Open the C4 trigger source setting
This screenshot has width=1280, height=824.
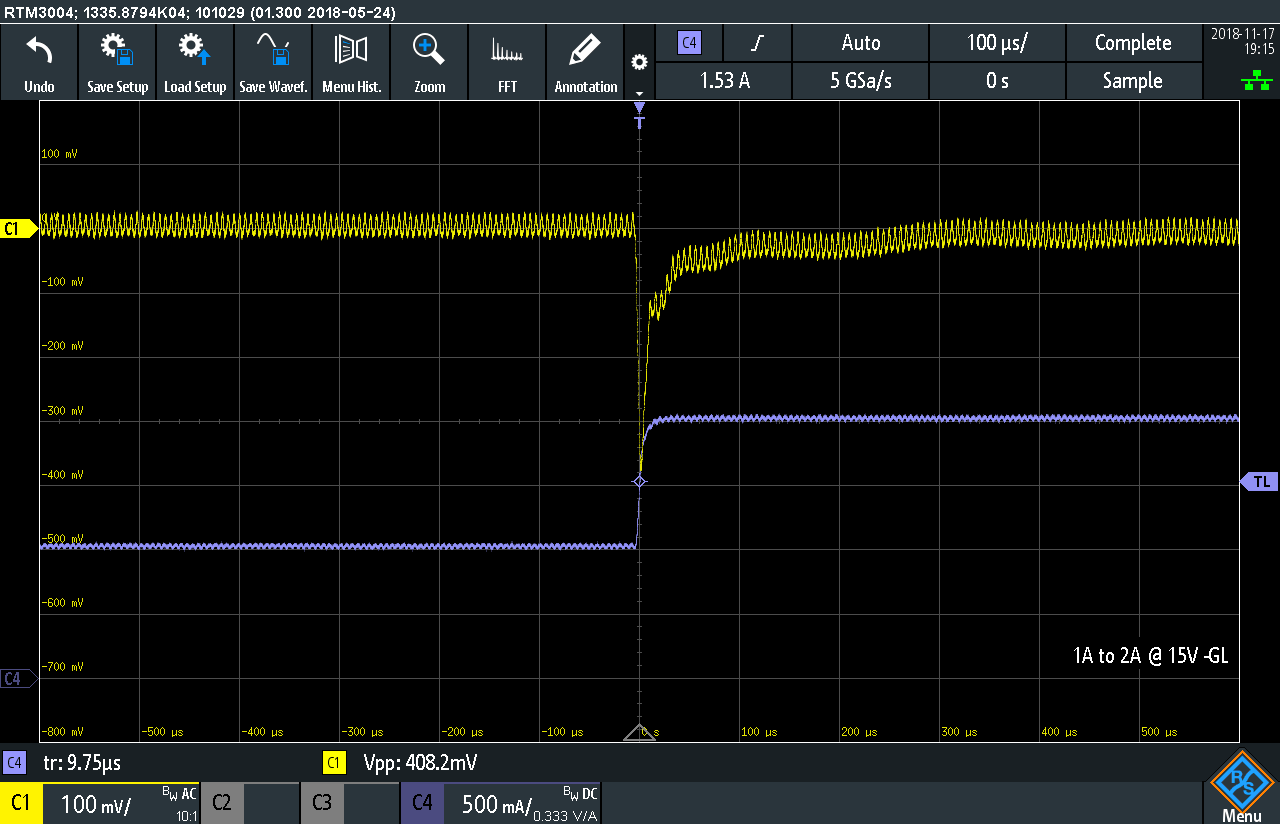coord(689,43)
